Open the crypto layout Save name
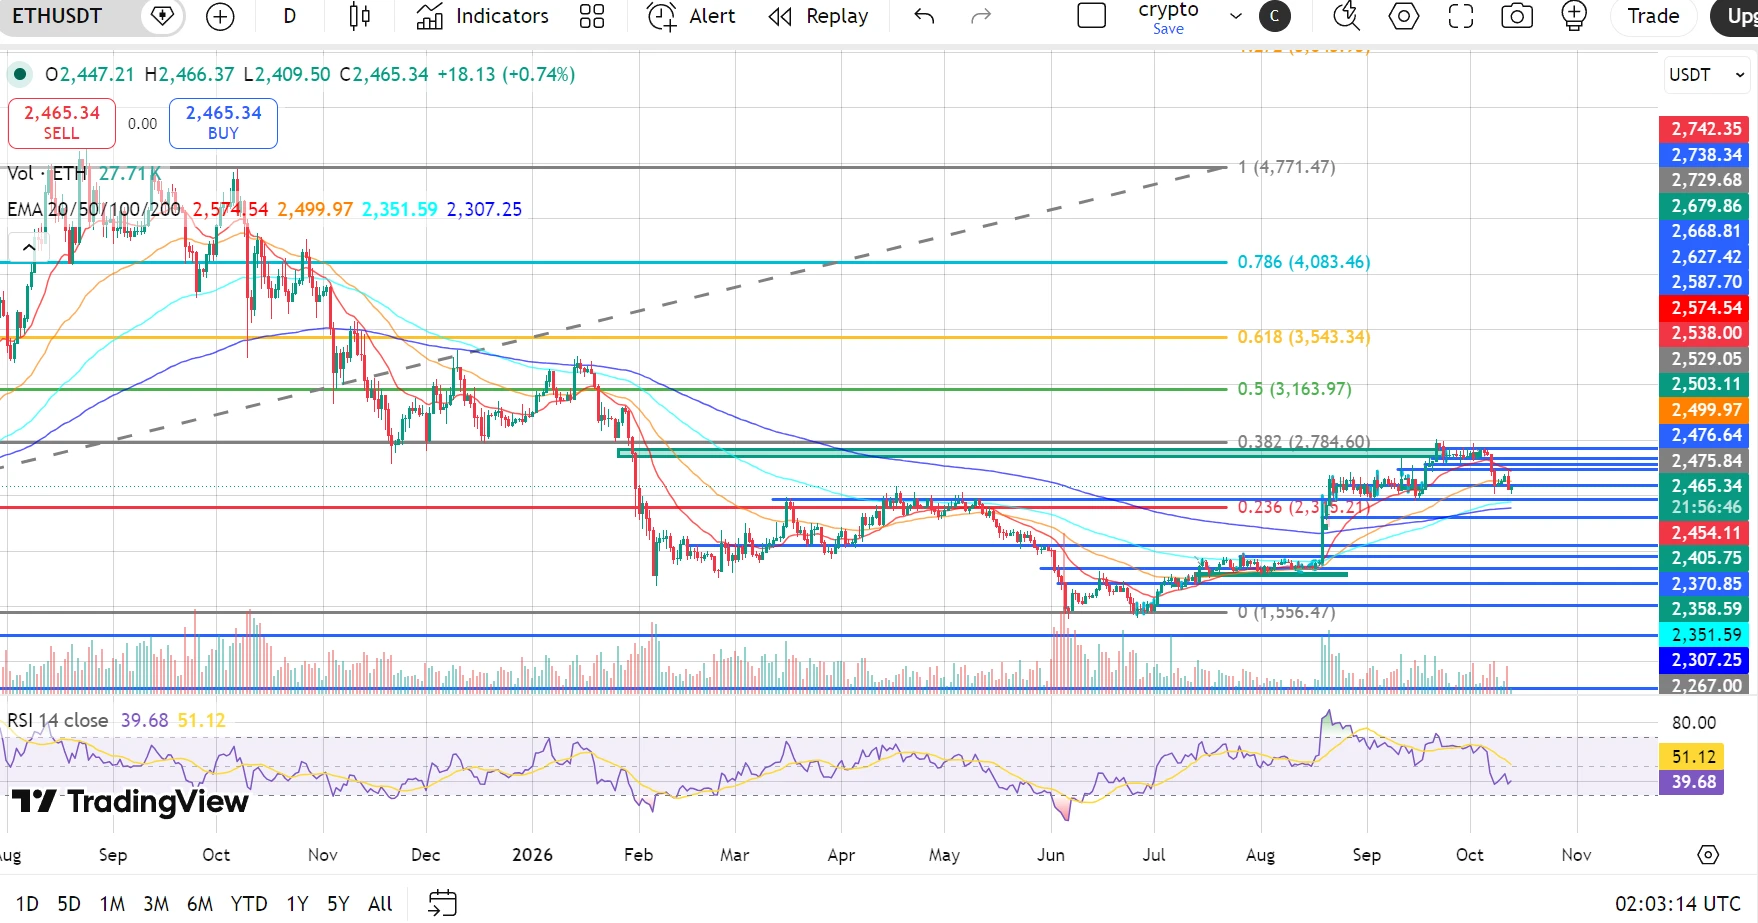 click(1168, 17)
